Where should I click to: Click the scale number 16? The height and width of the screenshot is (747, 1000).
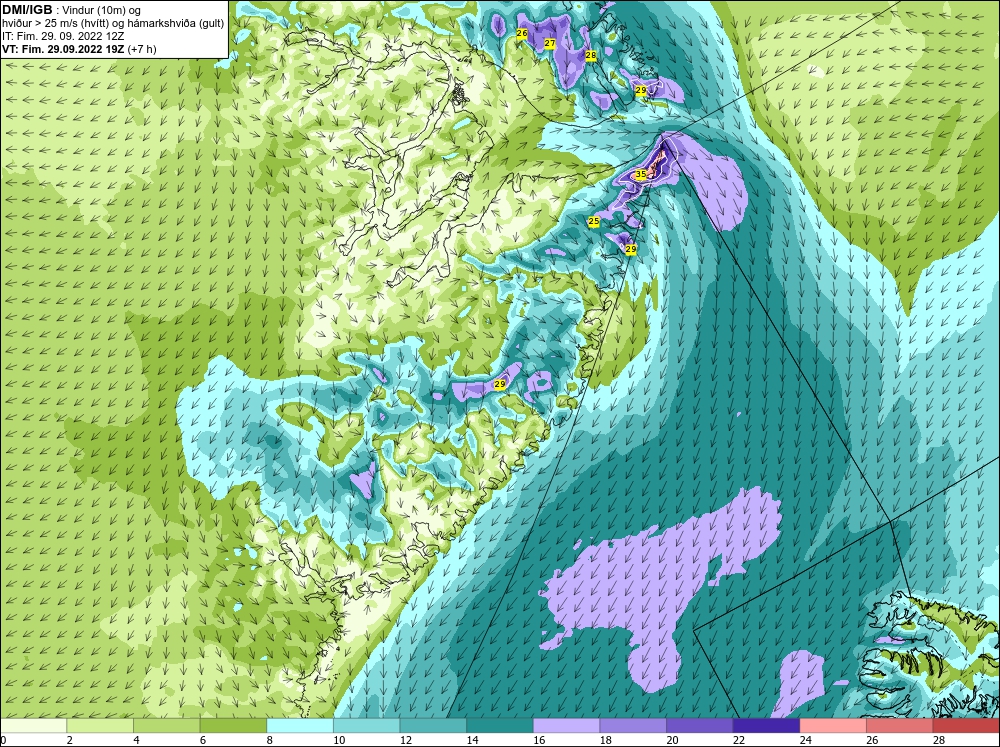pyautogui.click(x=538, y=740)
